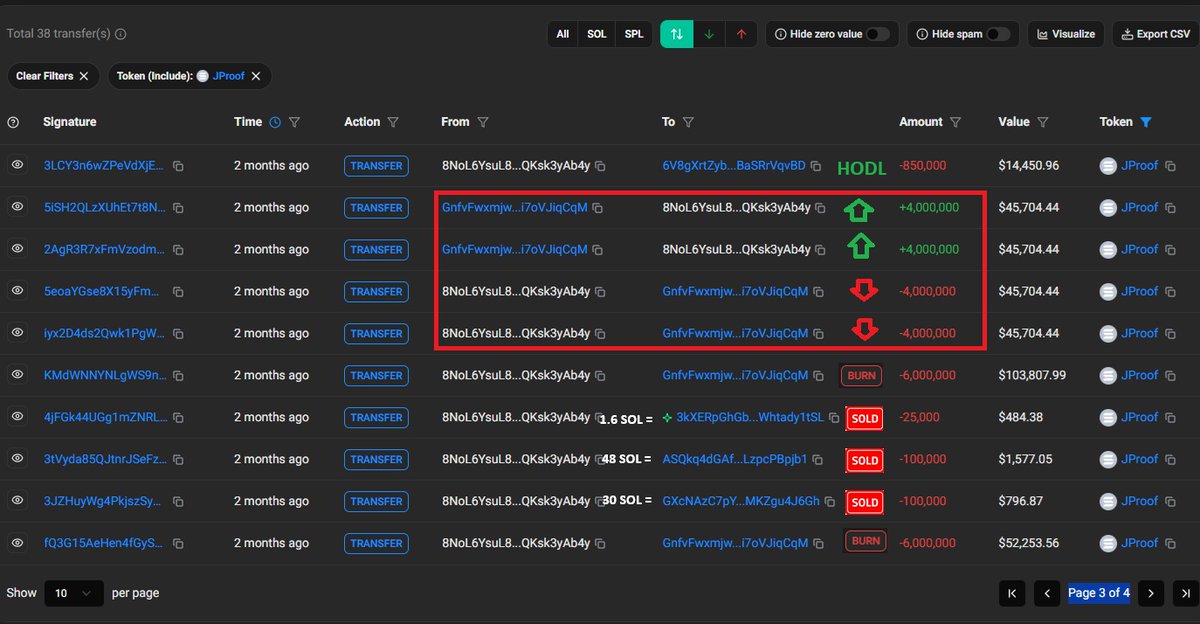
Task: Open the Token column filter
Action: pyautogui.click(x=1146, y=122)
